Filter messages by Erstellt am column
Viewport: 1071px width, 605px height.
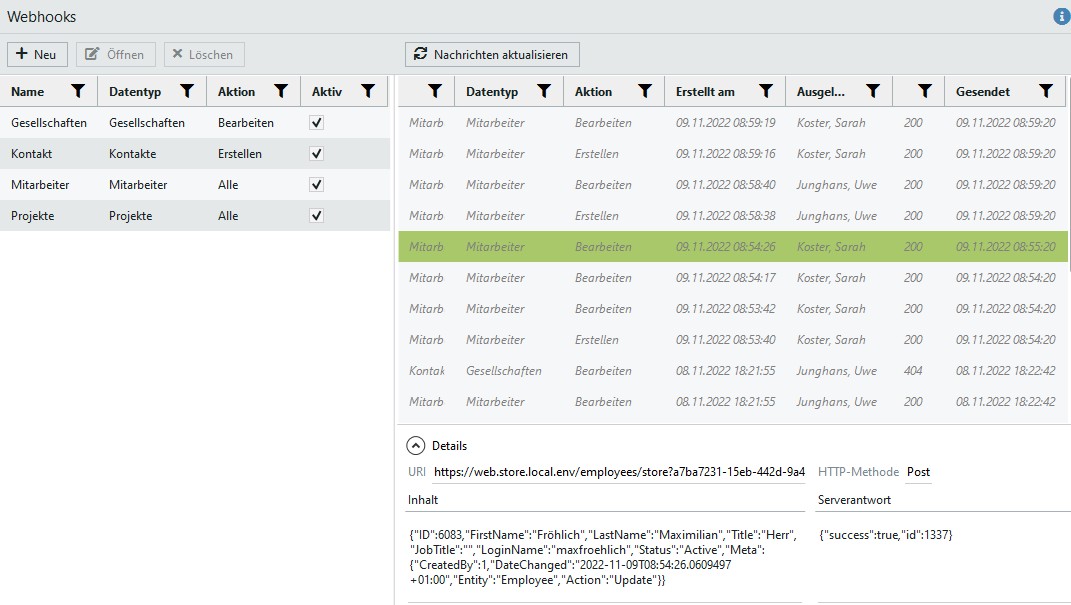point(766,91)
